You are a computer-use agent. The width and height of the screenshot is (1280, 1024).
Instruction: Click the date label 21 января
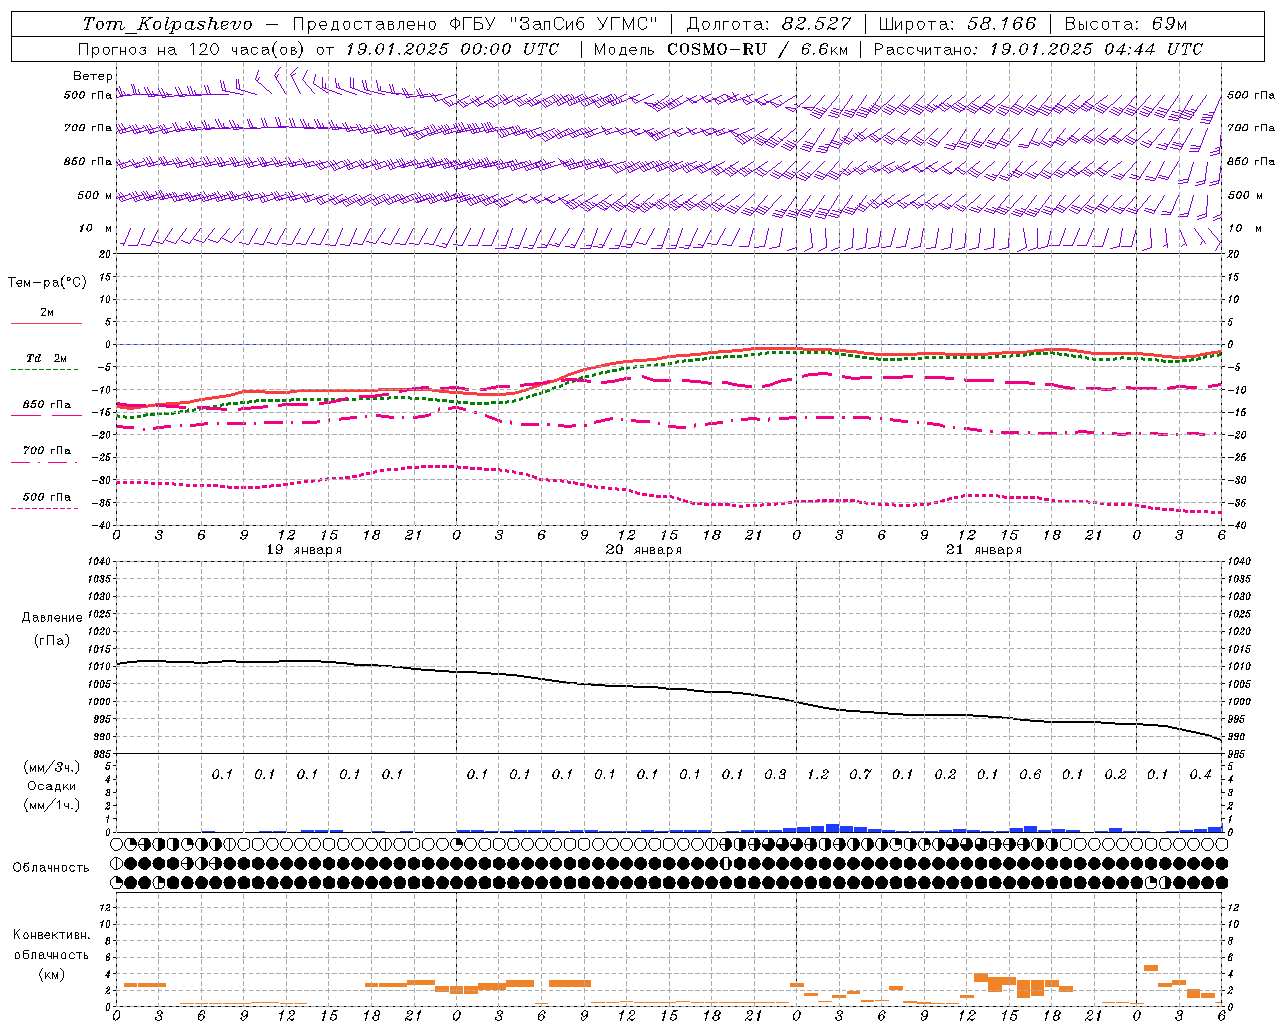point(984,550)
